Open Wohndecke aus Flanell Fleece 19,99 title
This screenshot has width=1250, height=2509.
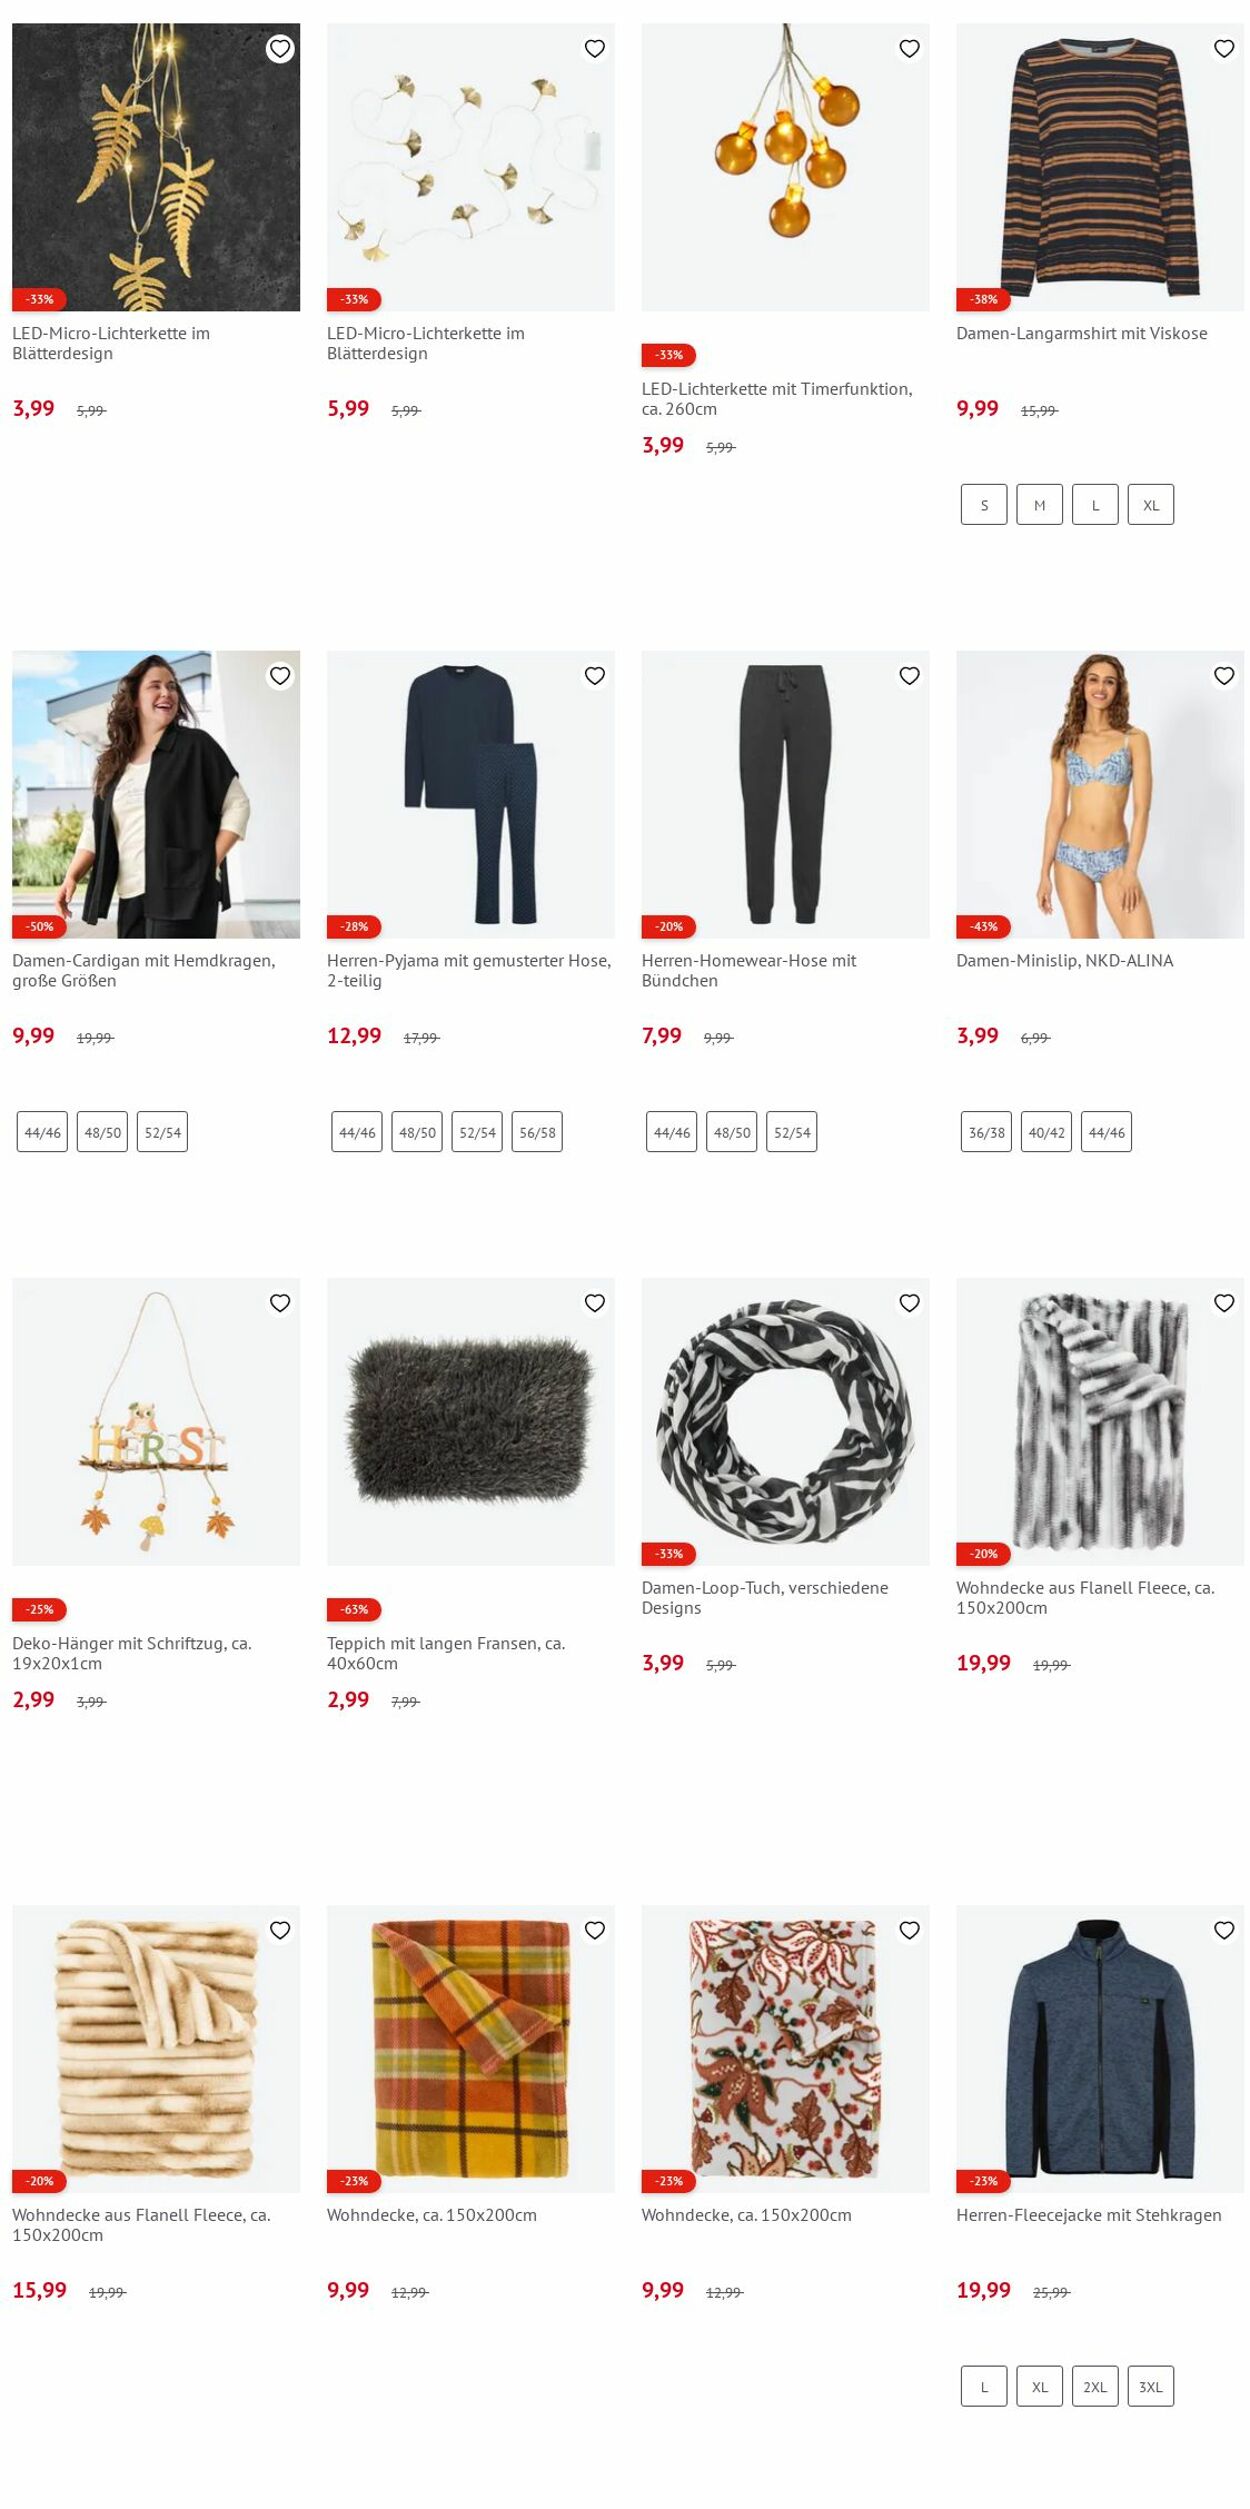pyautogui.click(x=1085, y=1598)
